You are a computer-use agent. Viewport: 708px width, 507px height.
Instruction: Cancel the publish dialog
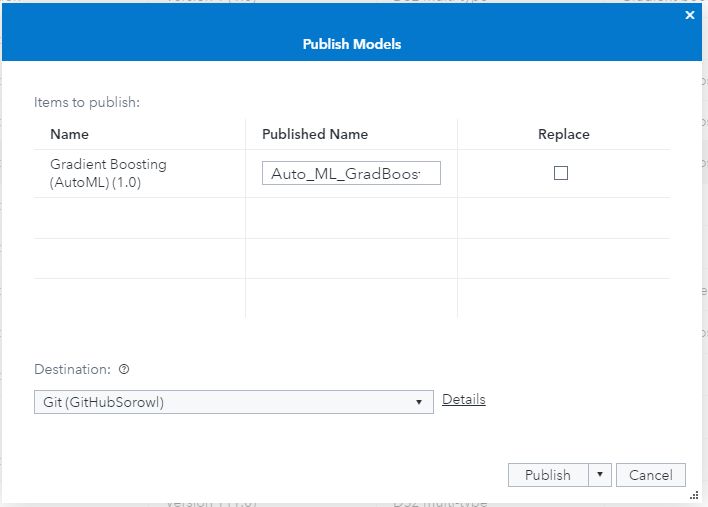pos(651,475)
